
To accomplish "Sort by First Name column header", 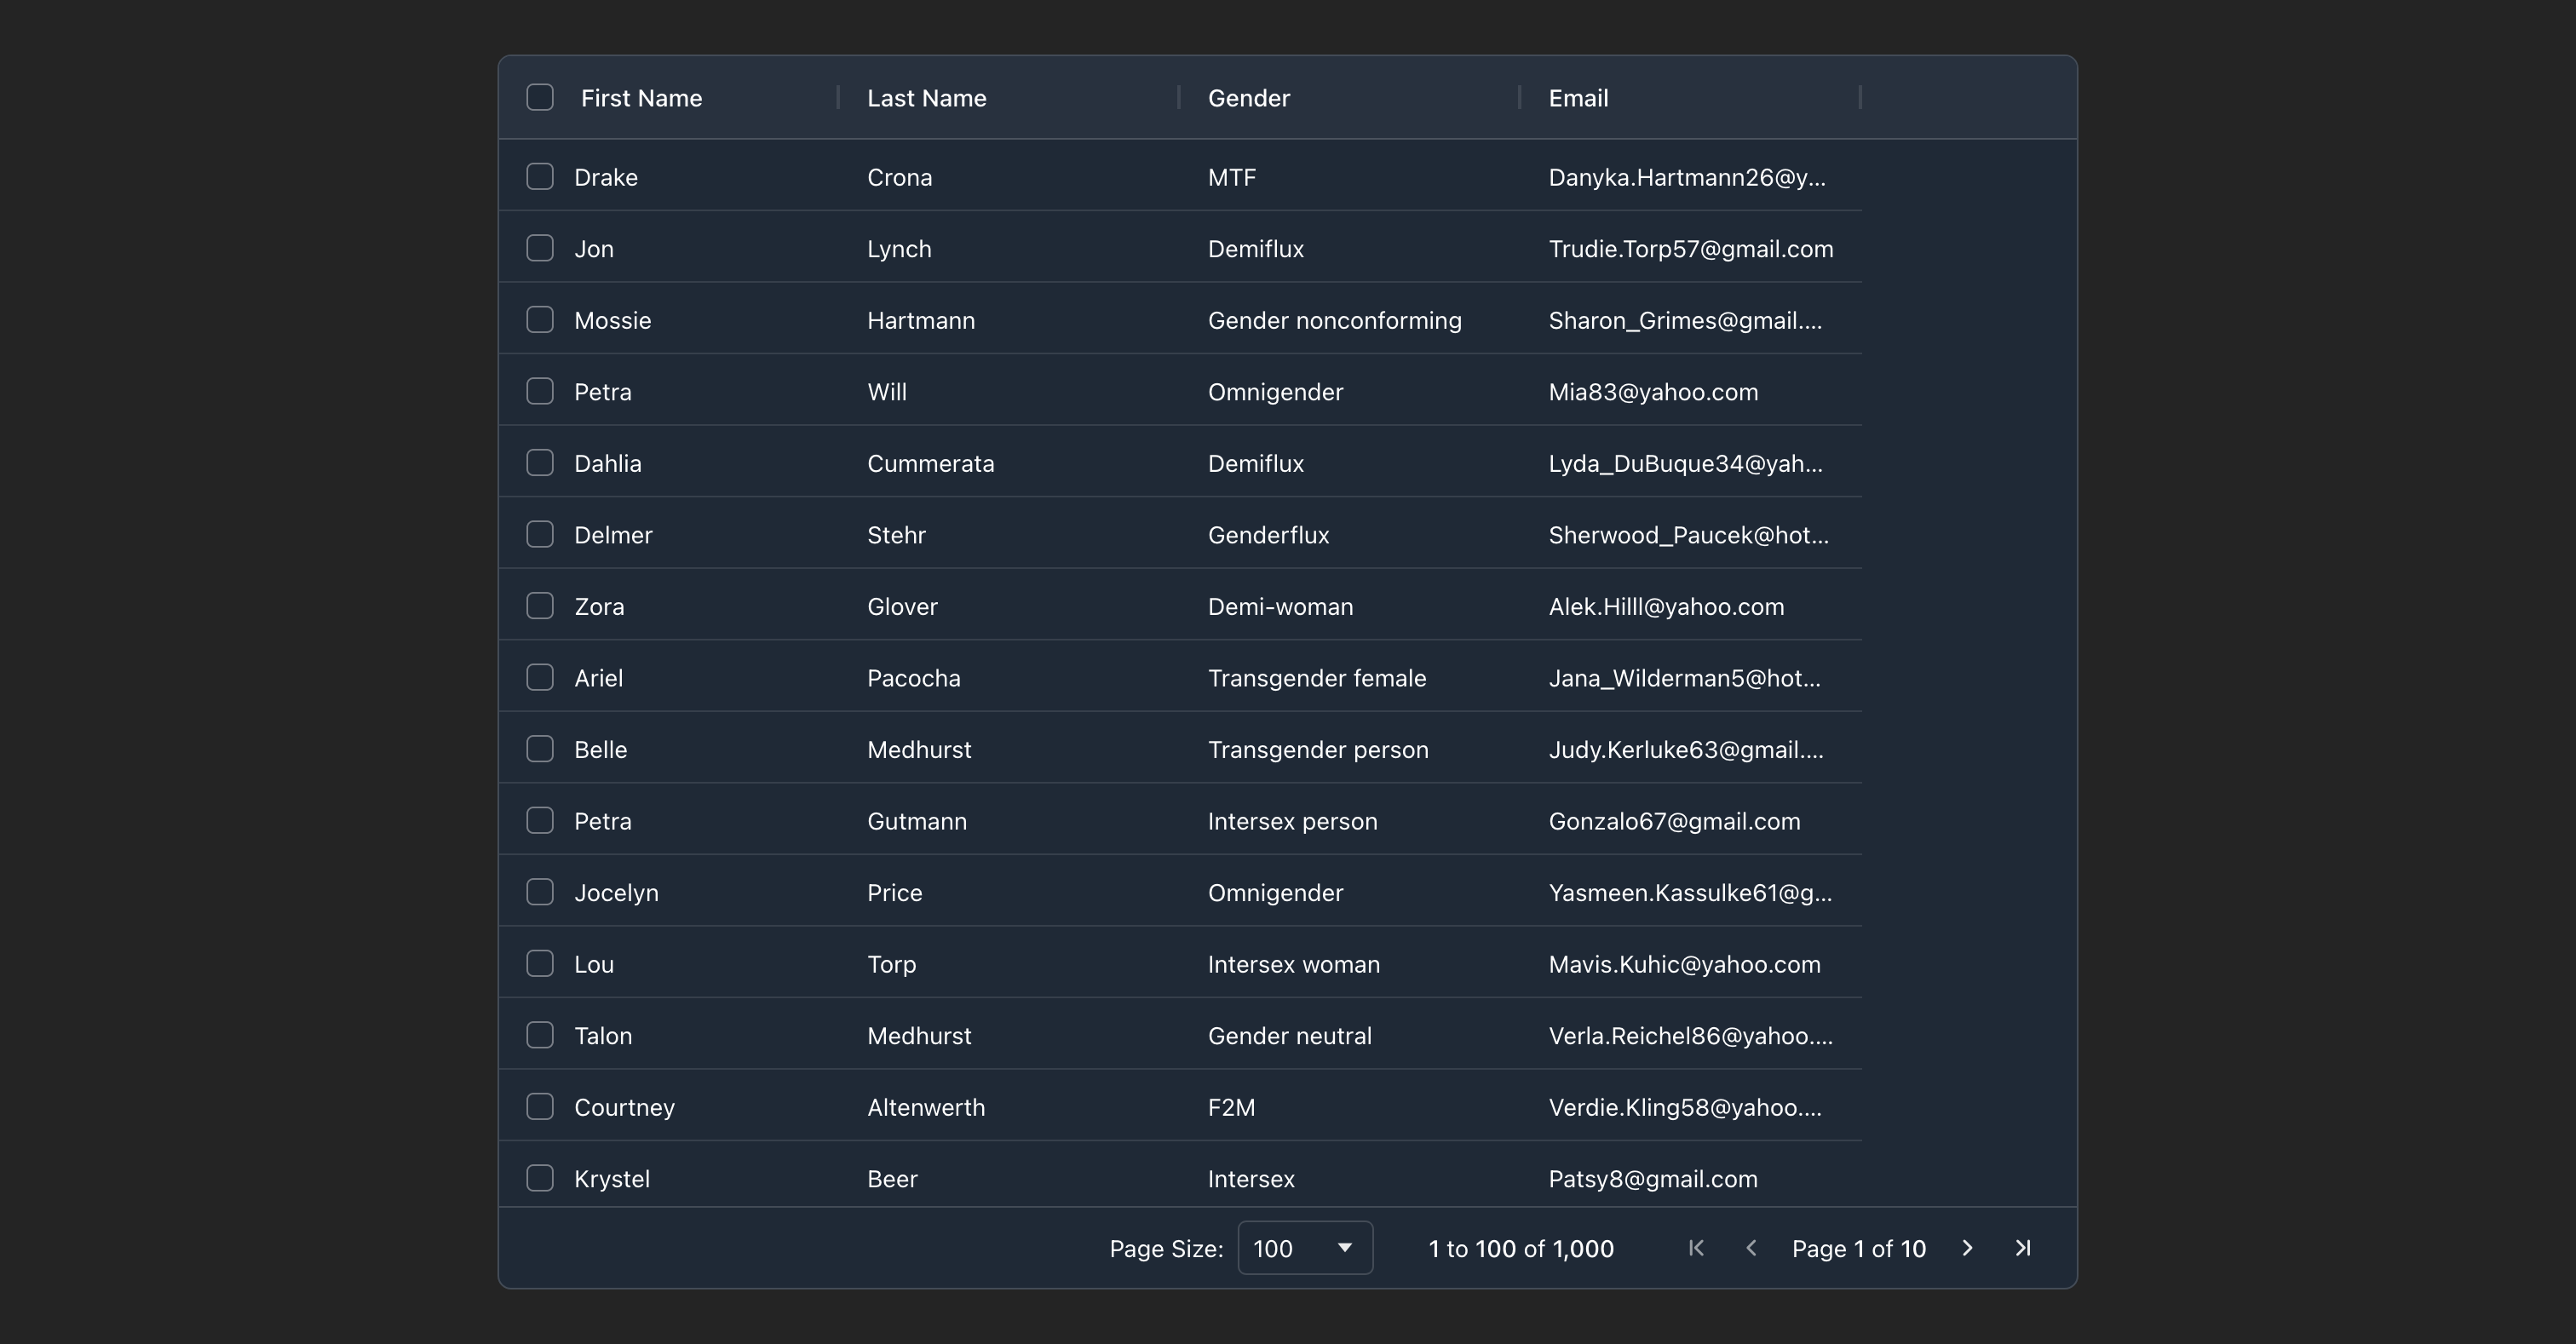I will pos(641,98).
